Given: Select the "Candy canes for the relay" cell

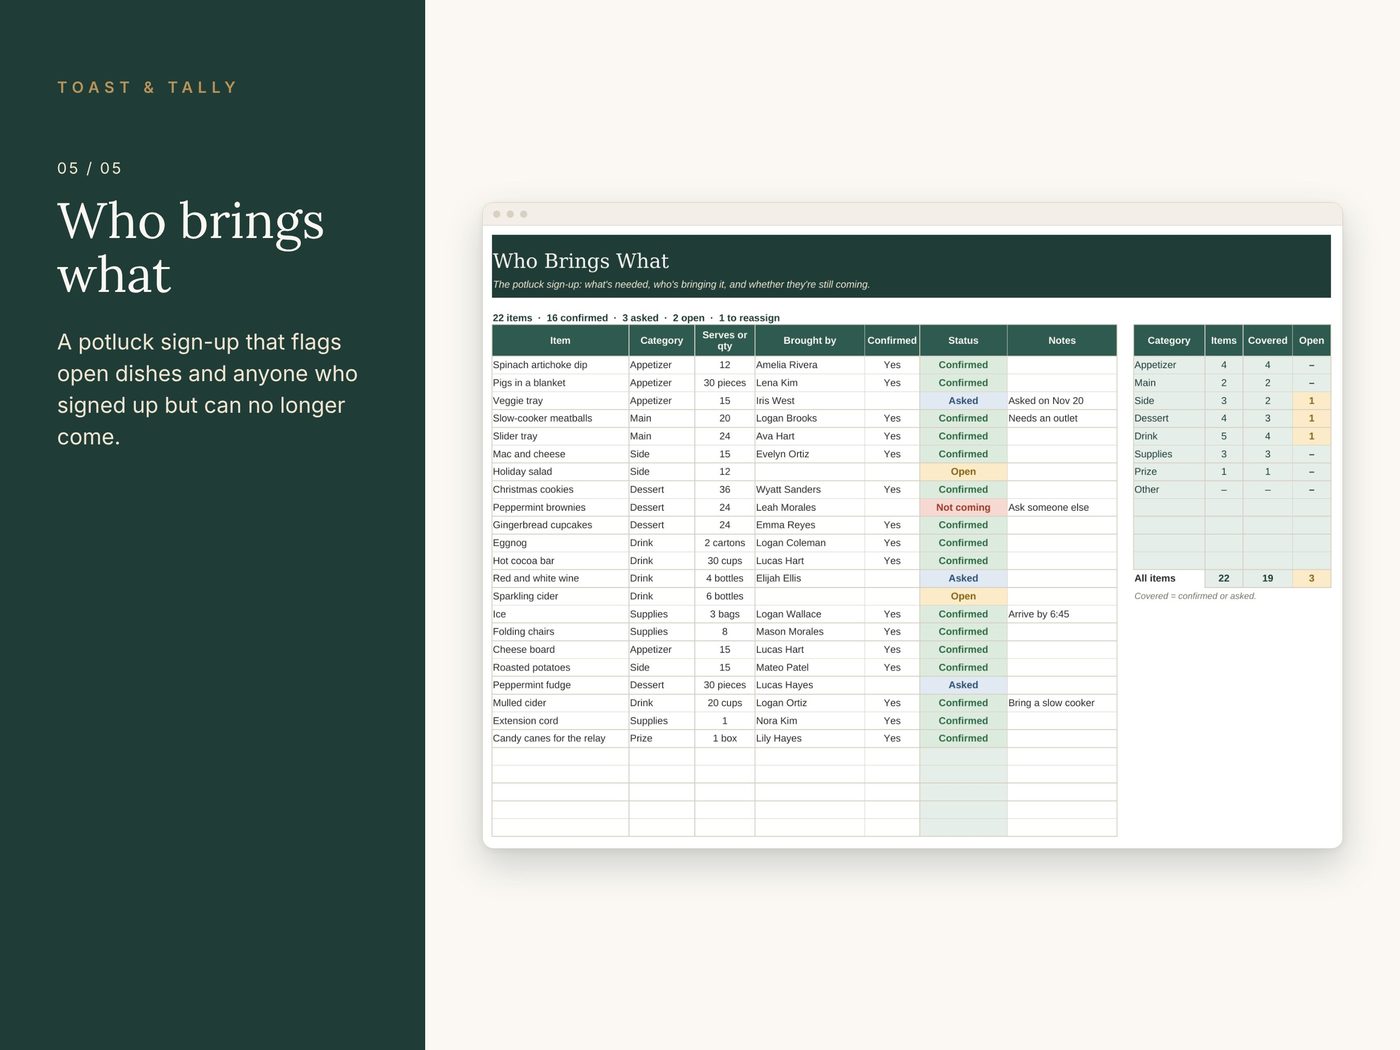Looking at the screenshot, I should pyautogui.click(x=560, y=738).
